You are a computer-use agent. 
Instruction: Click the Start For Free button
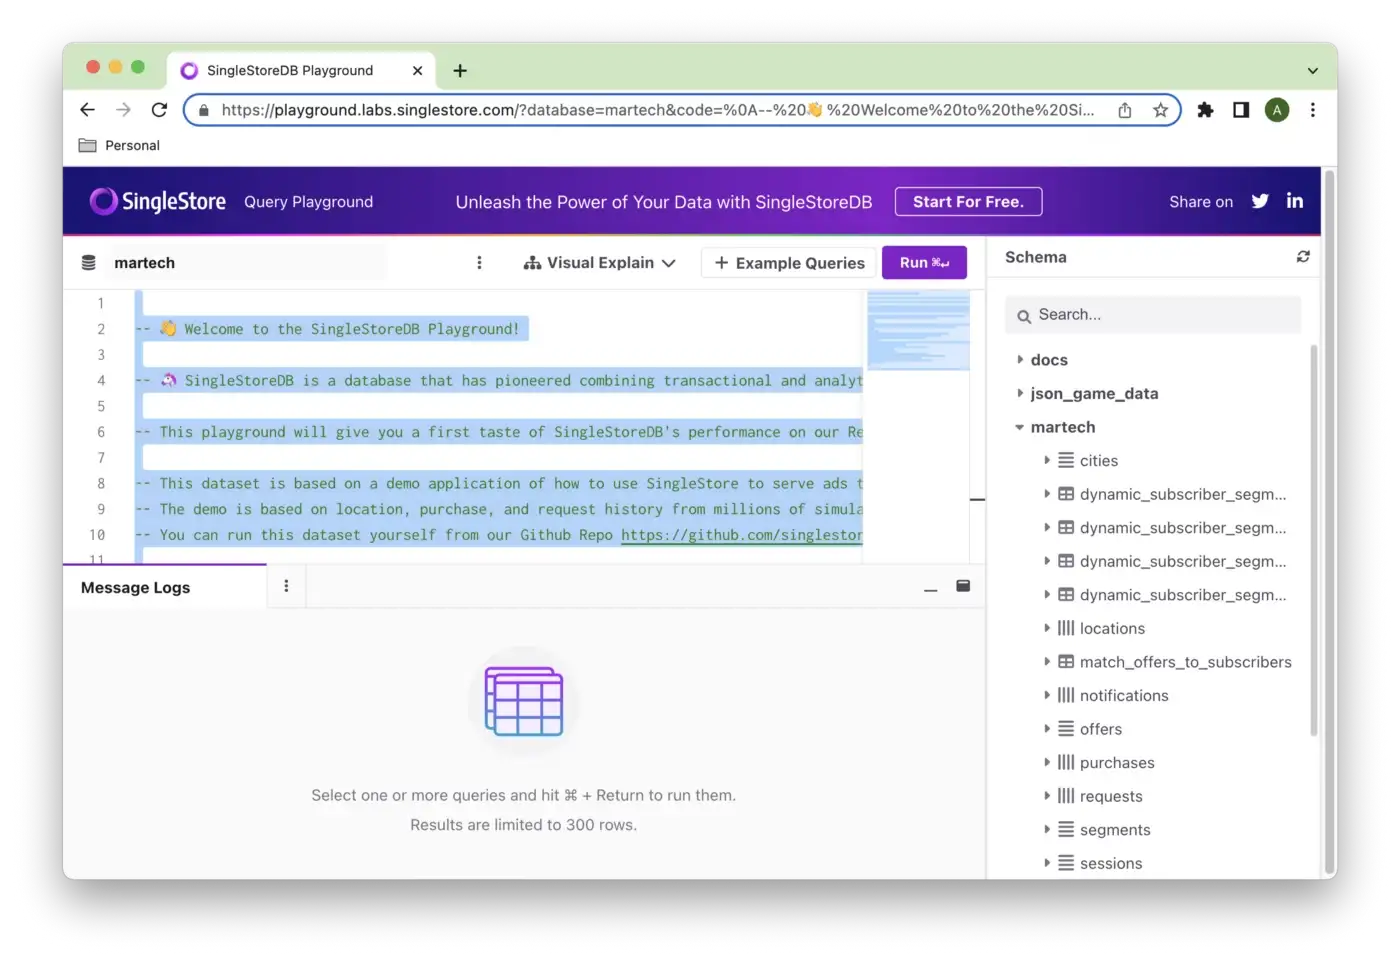[968, 201]
